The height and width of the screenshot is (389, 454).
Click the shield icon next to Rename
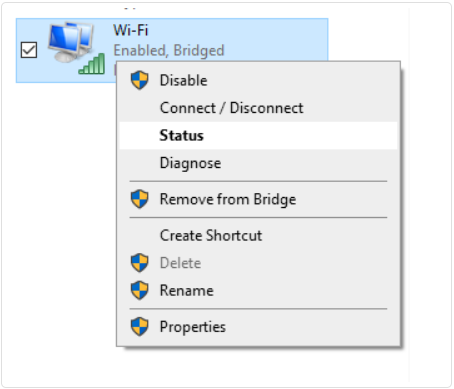139,290
